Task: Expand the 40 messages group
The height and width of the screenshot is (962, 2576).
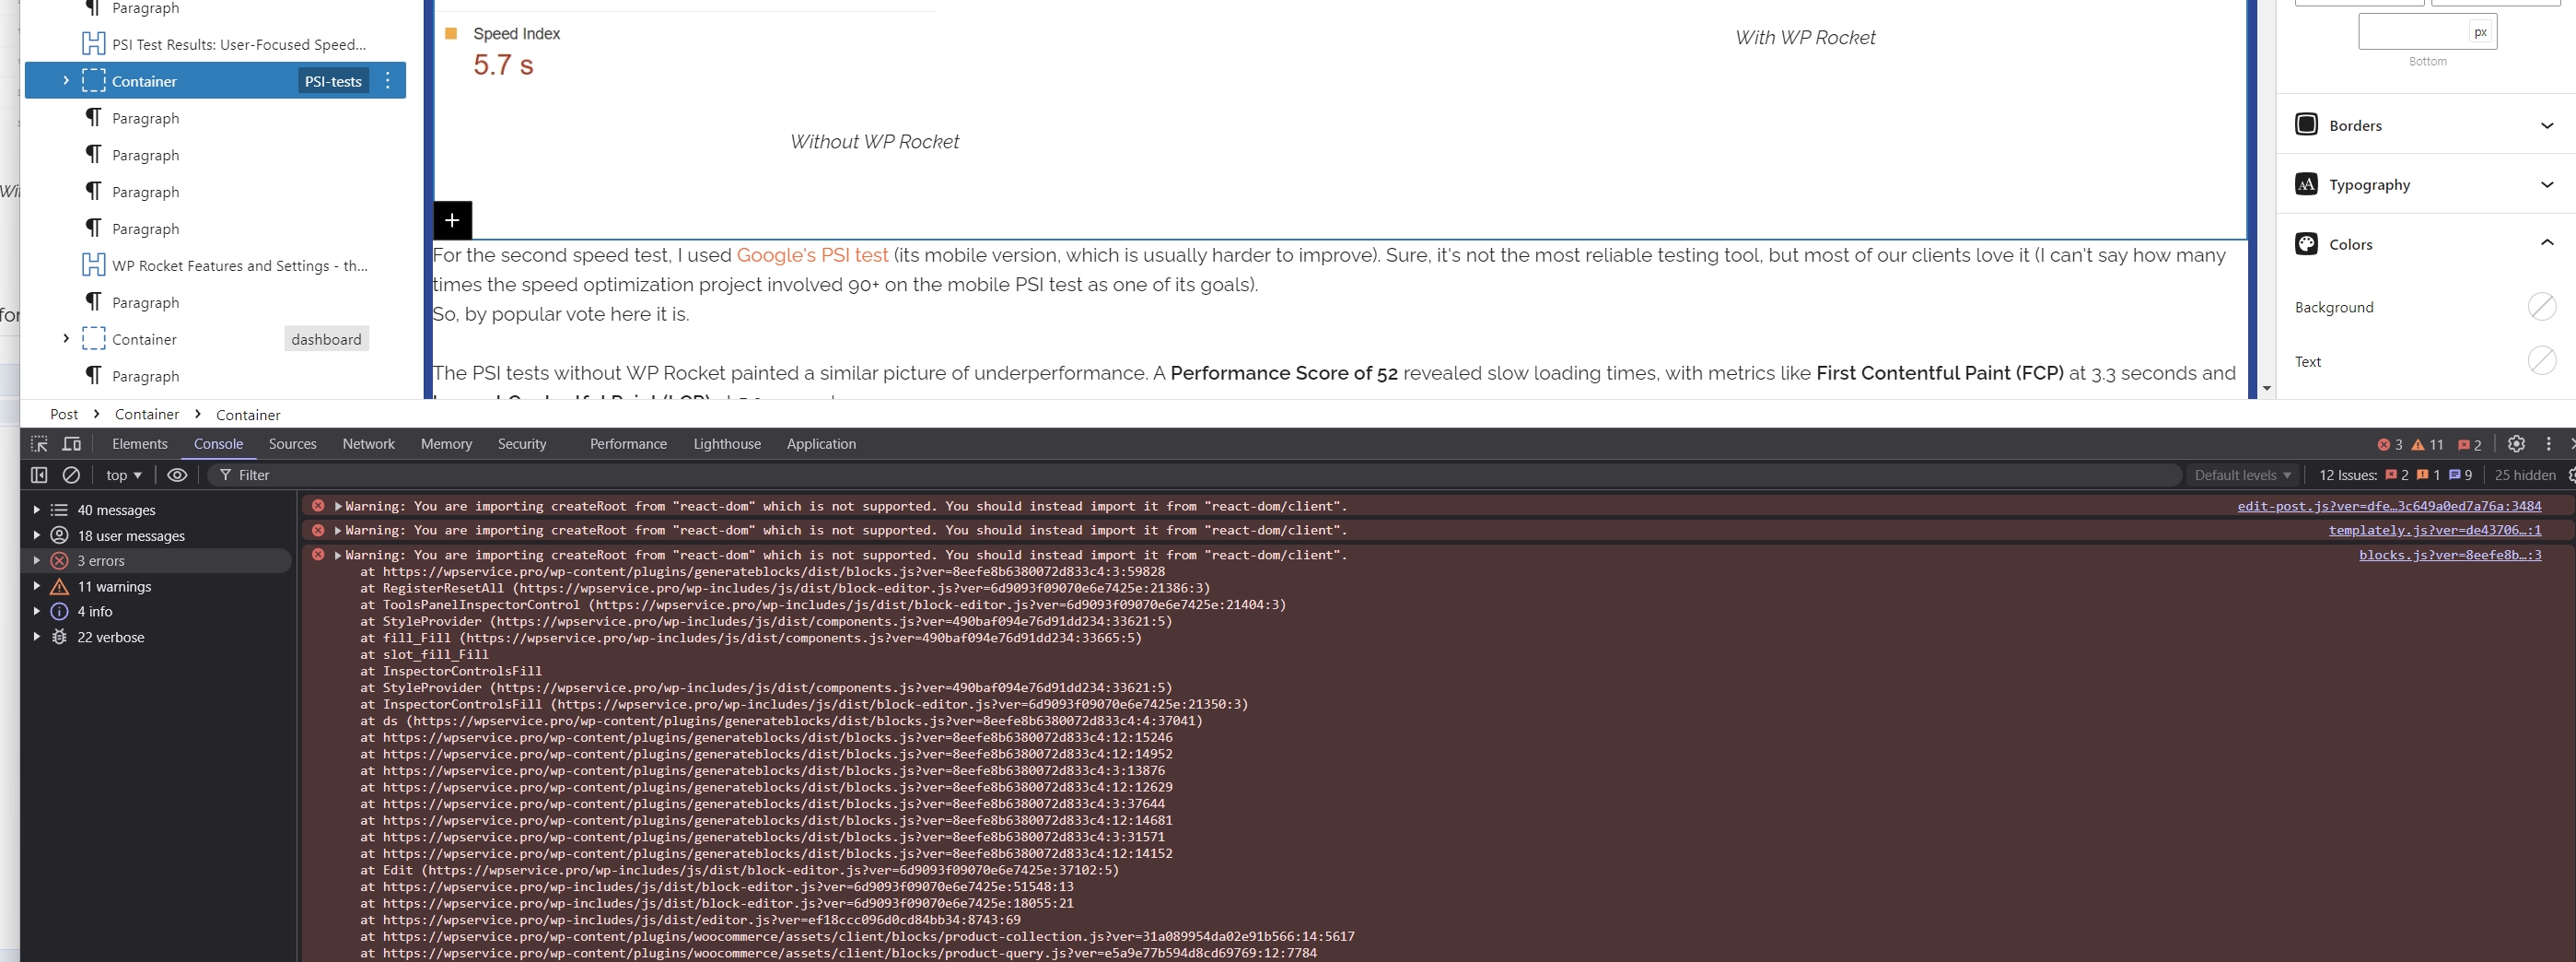Action: 37,510
